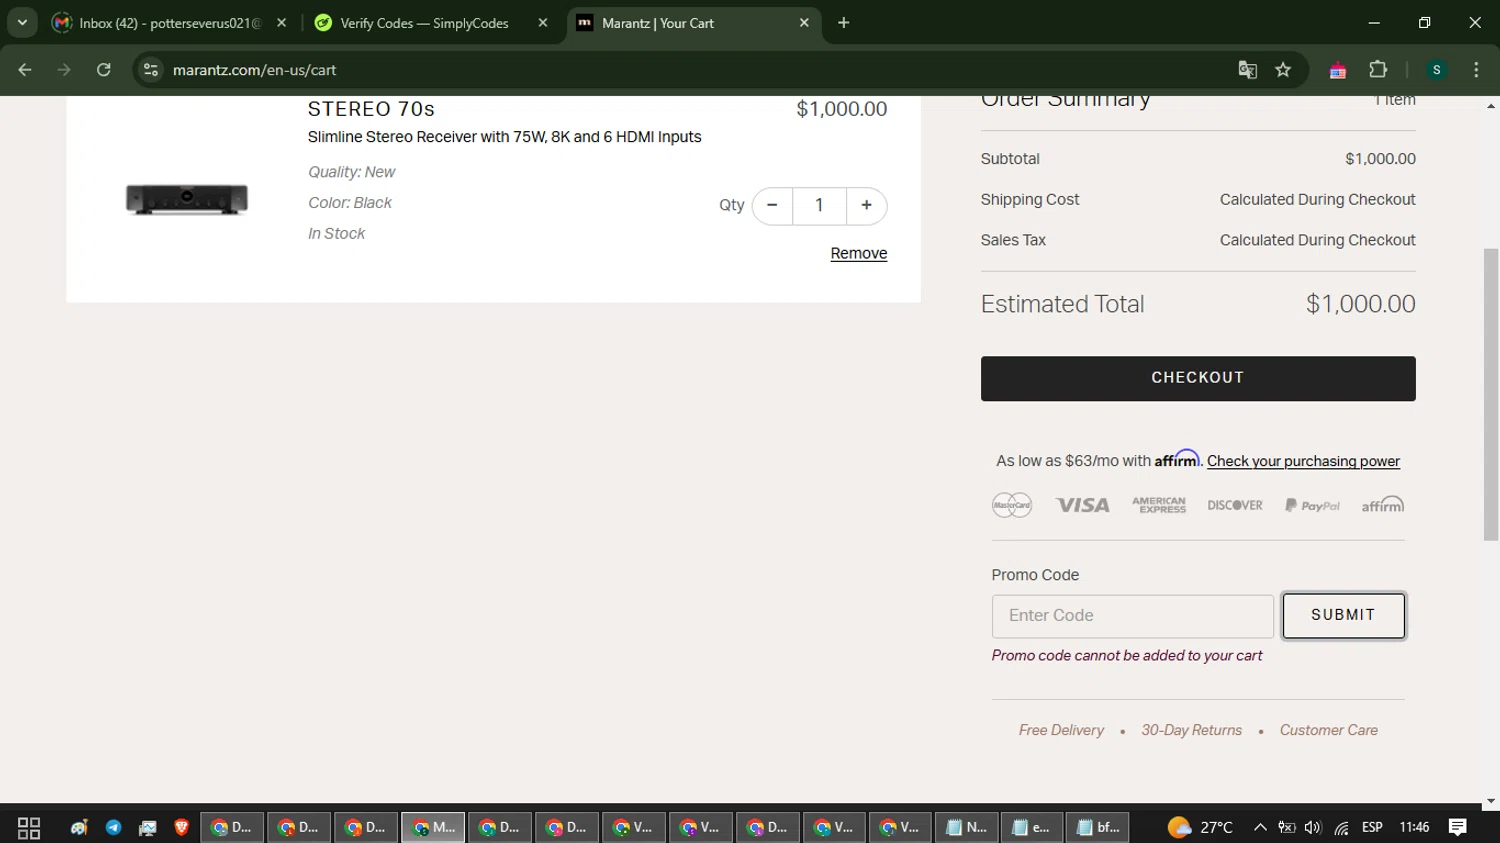Open the weather widget showing 27°C
Image resolution: width=1500 pixels, height=843 pixels.
(x=1200, y=828)
